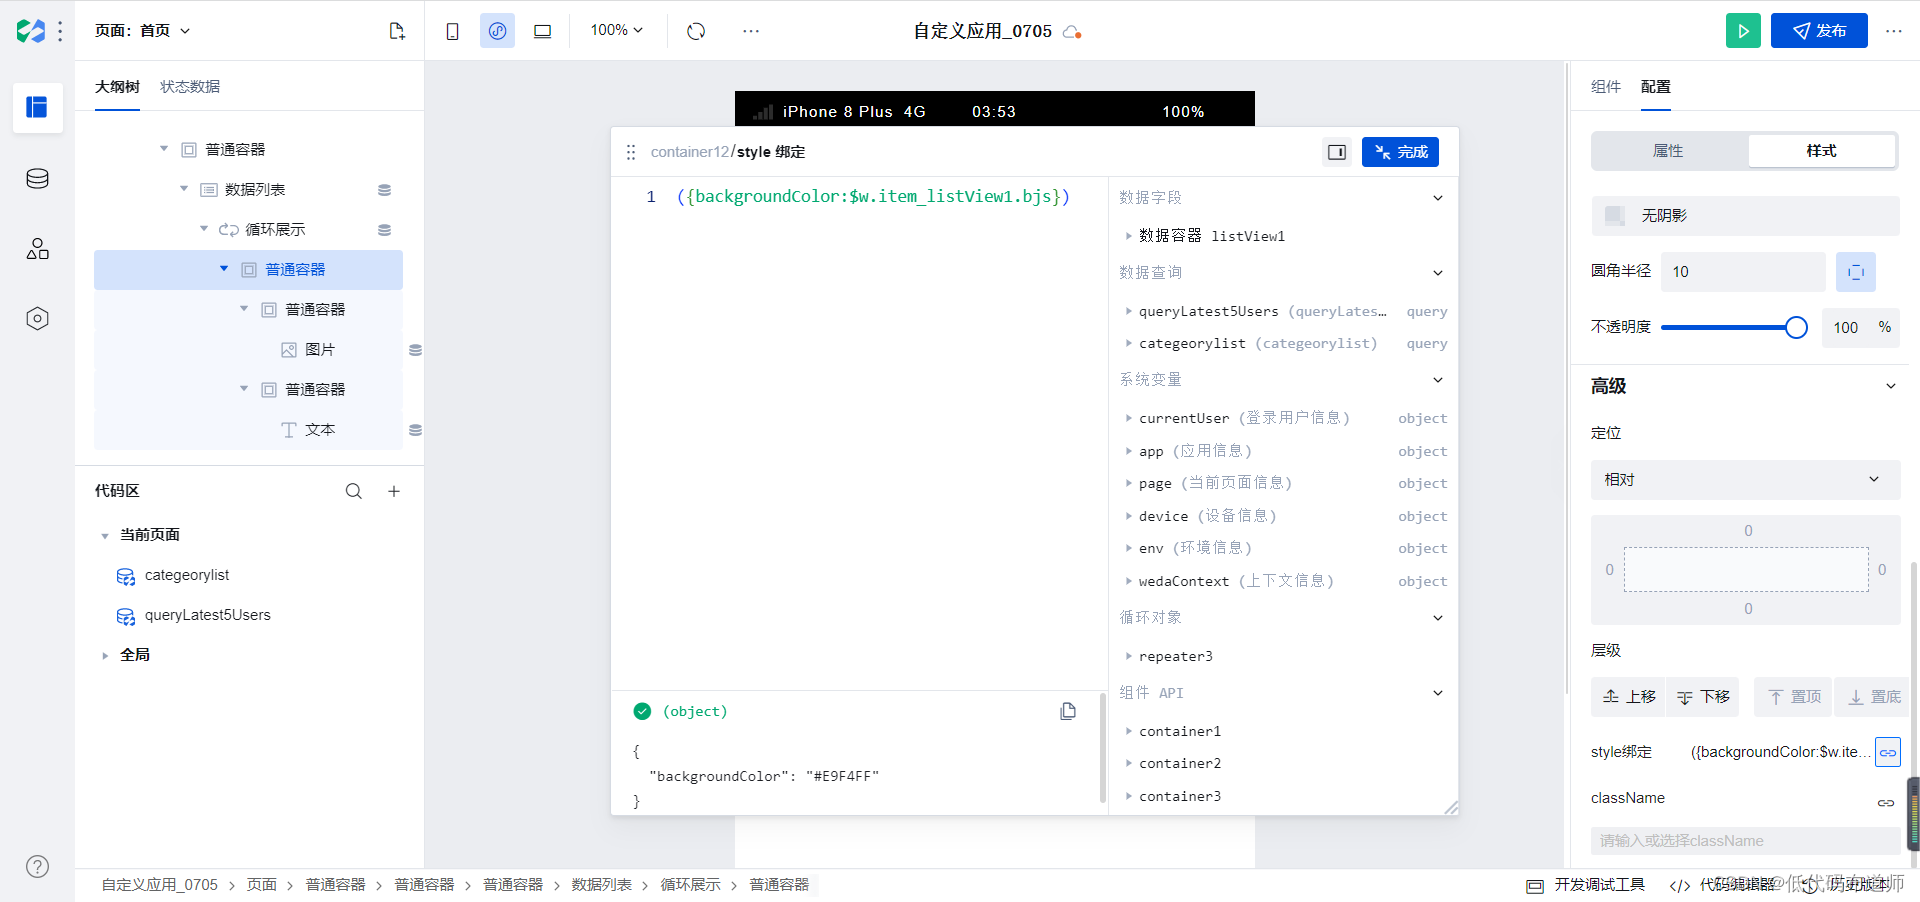Open the 100% zoom dropdown

click(x=617, y=31)
